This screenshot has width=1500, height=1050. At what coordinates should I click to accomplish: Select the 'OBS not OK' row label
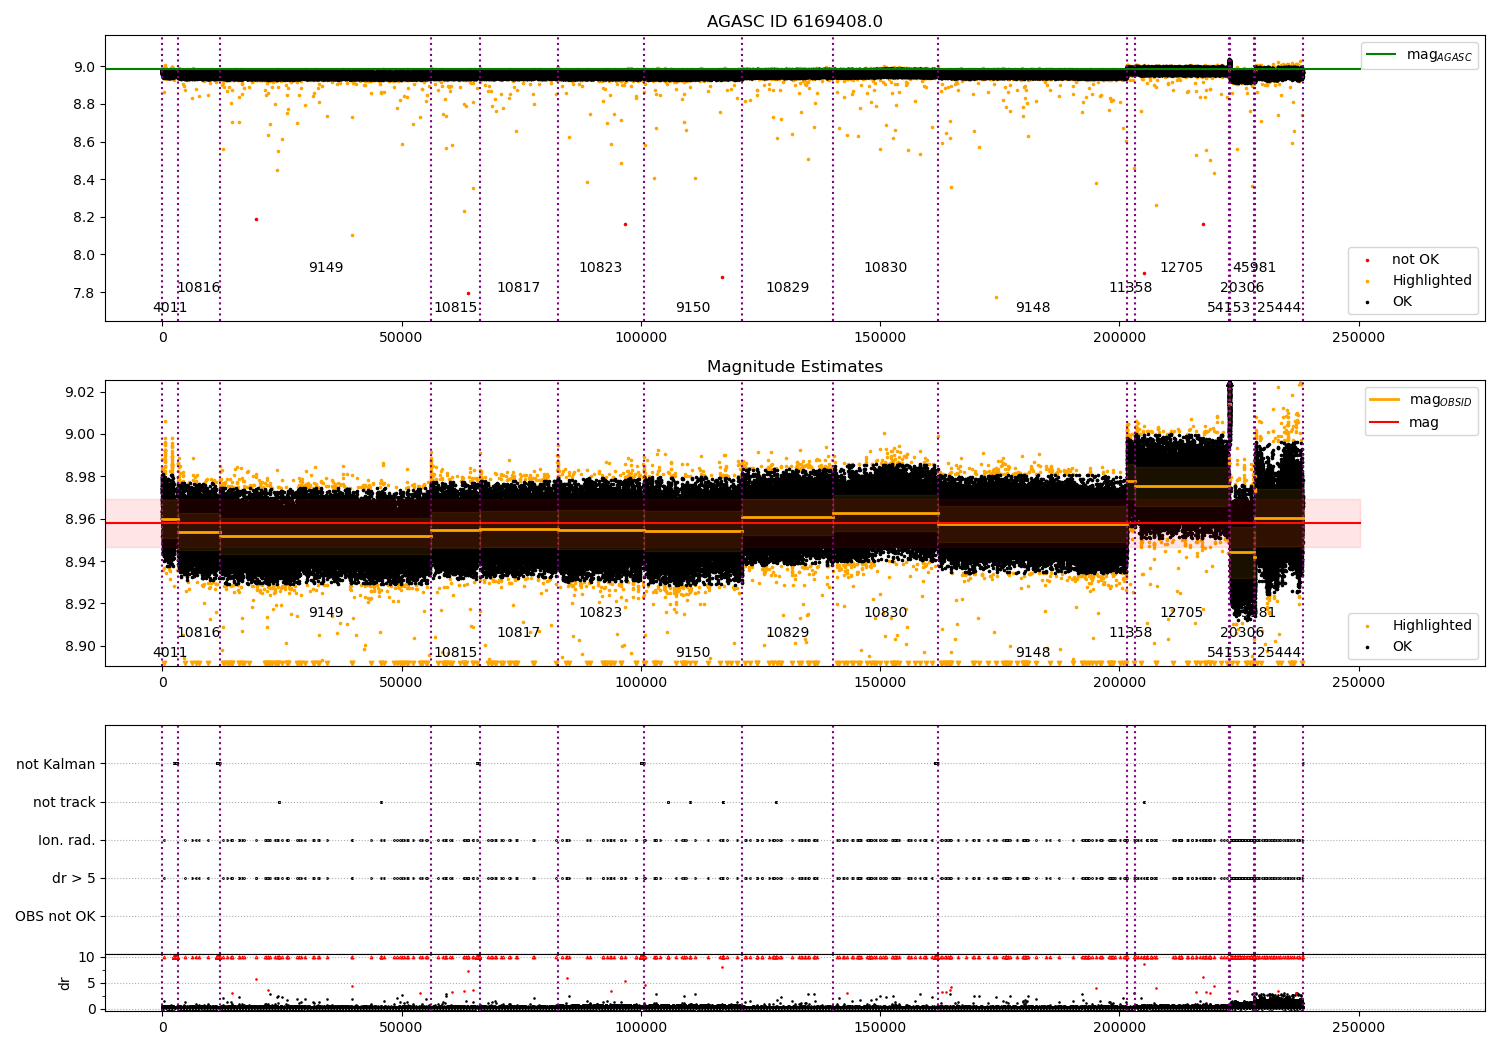coord(55,916)
